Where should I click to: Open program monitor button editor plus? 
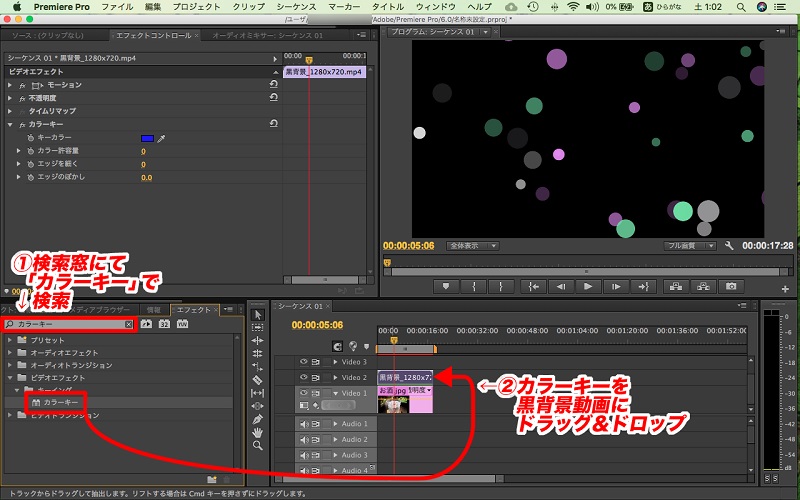785,289
